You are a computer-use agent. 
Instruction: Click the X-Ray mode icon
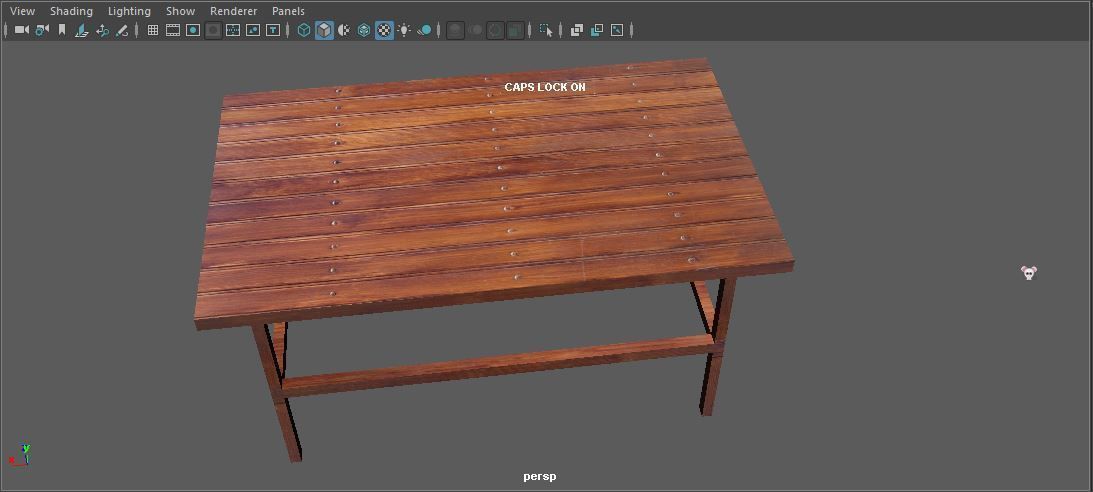(x=576, y=30)
